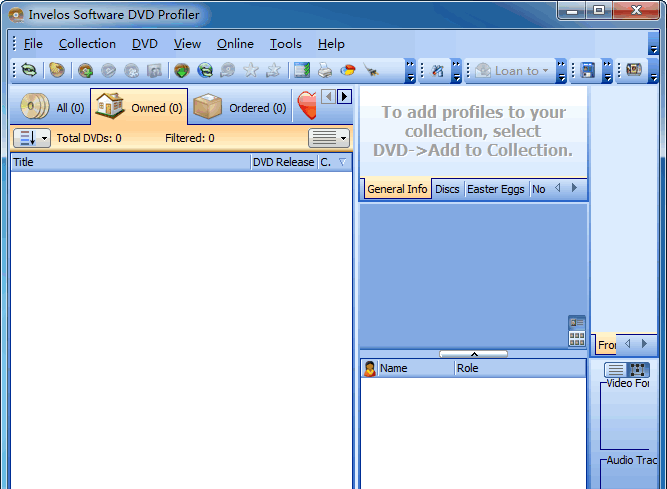Open the sort order dropdown
This screenshot has width=667, height=489.
pyautogui.click(x=32, y=138)
